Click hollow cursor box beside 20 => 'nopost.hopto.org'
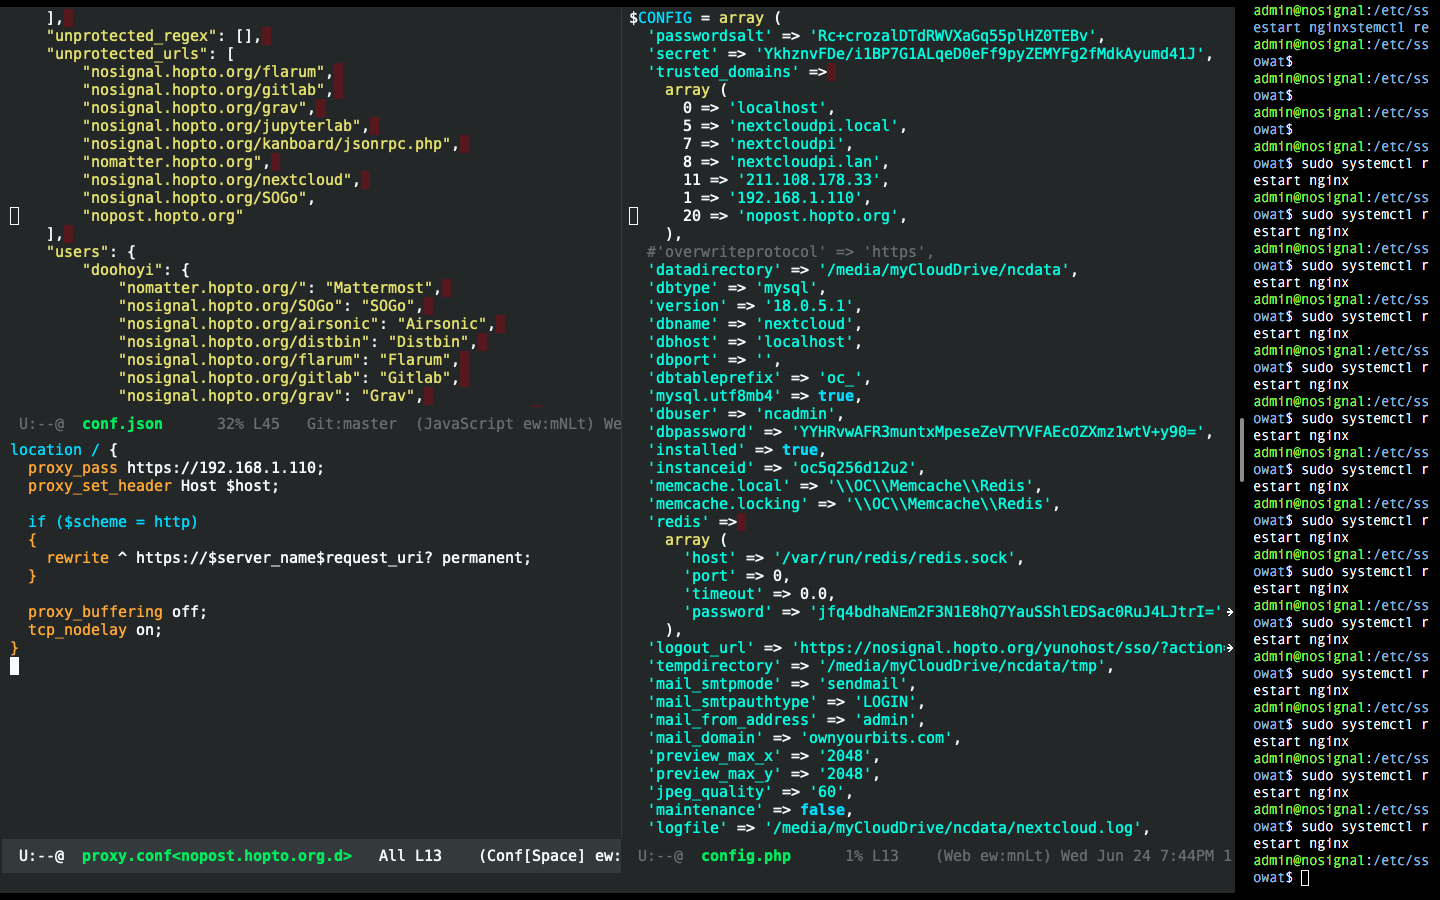Viewport: 1440px width, 900px height. (633, 216)
